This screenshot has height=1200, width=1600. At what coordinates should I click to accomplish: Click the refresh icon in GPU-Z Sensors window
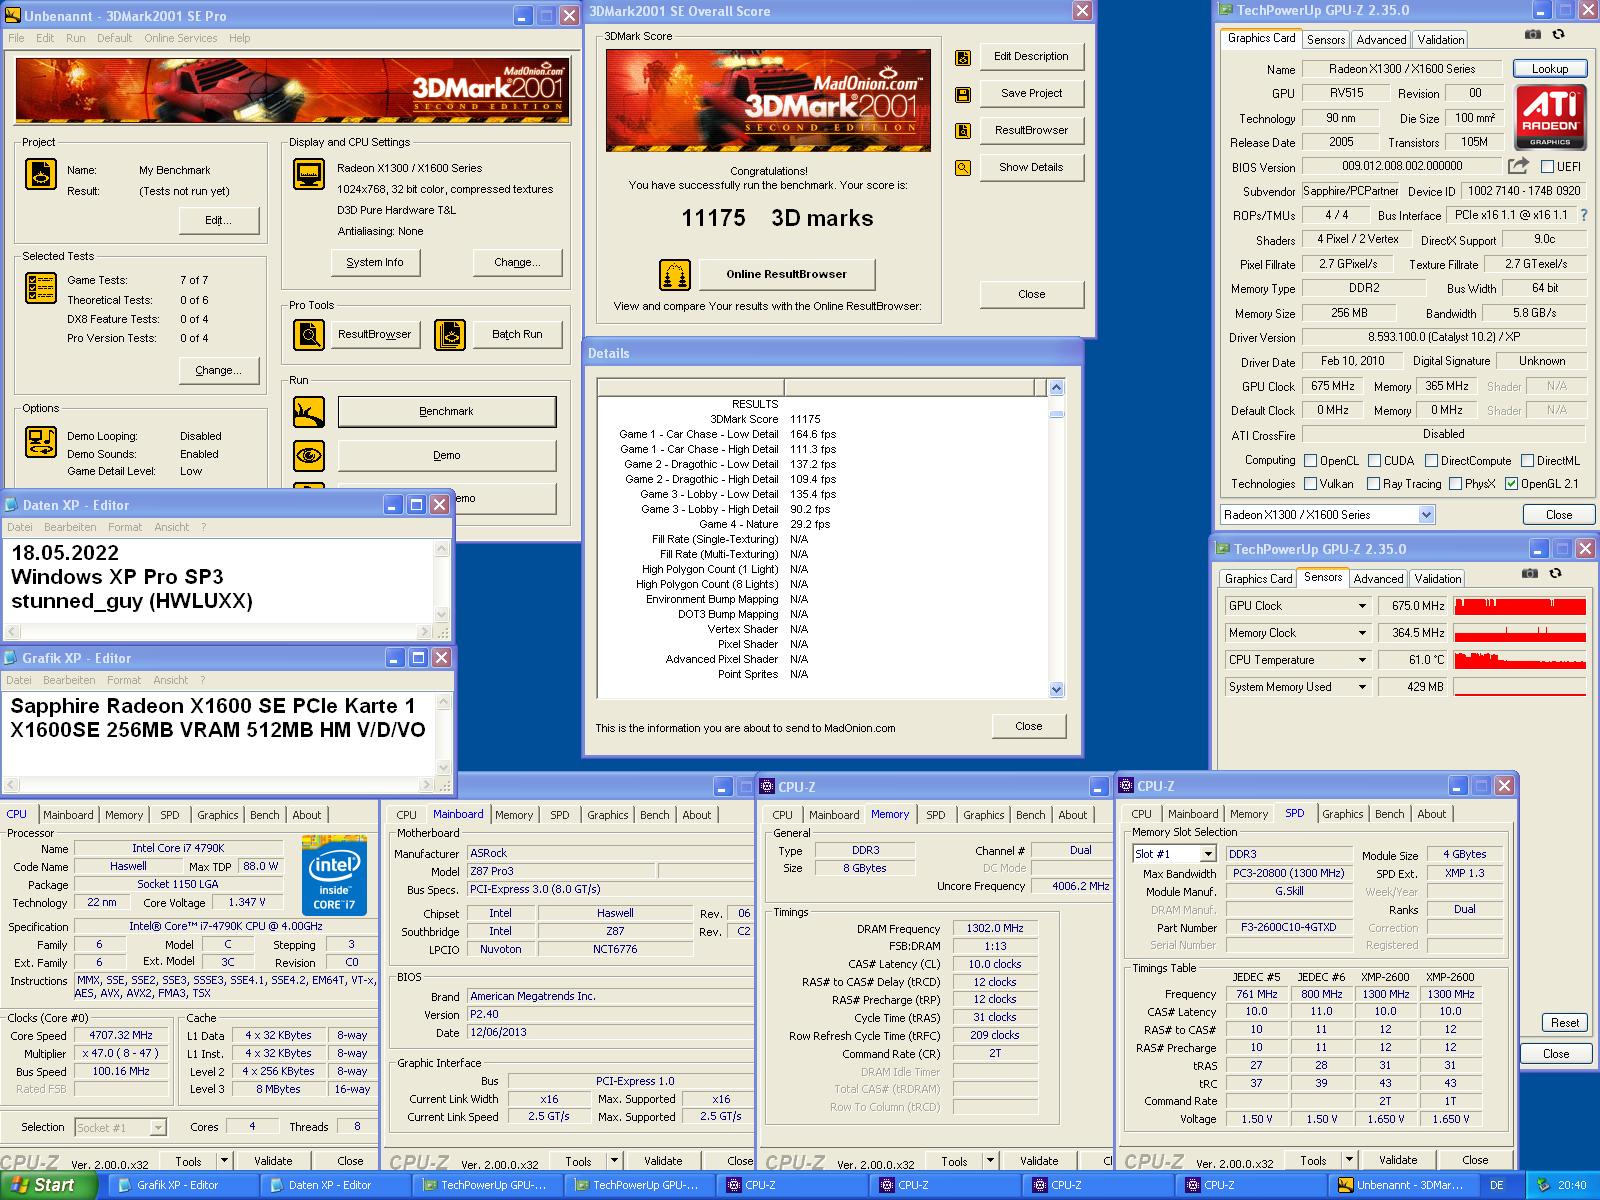coord(1555,573)
